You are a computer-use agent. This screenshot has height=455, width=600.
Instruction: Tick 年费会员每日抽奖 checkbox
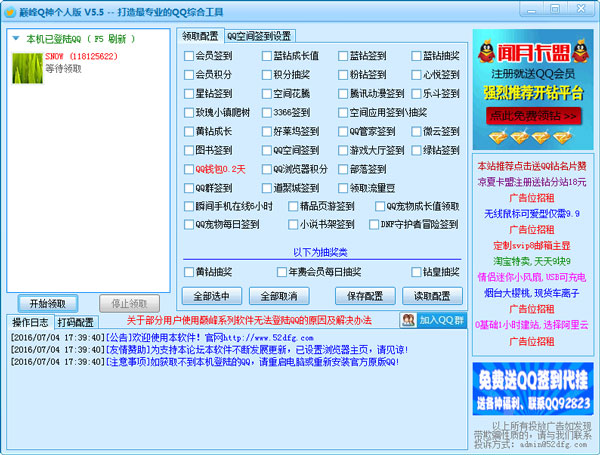(x=282, y=272)
